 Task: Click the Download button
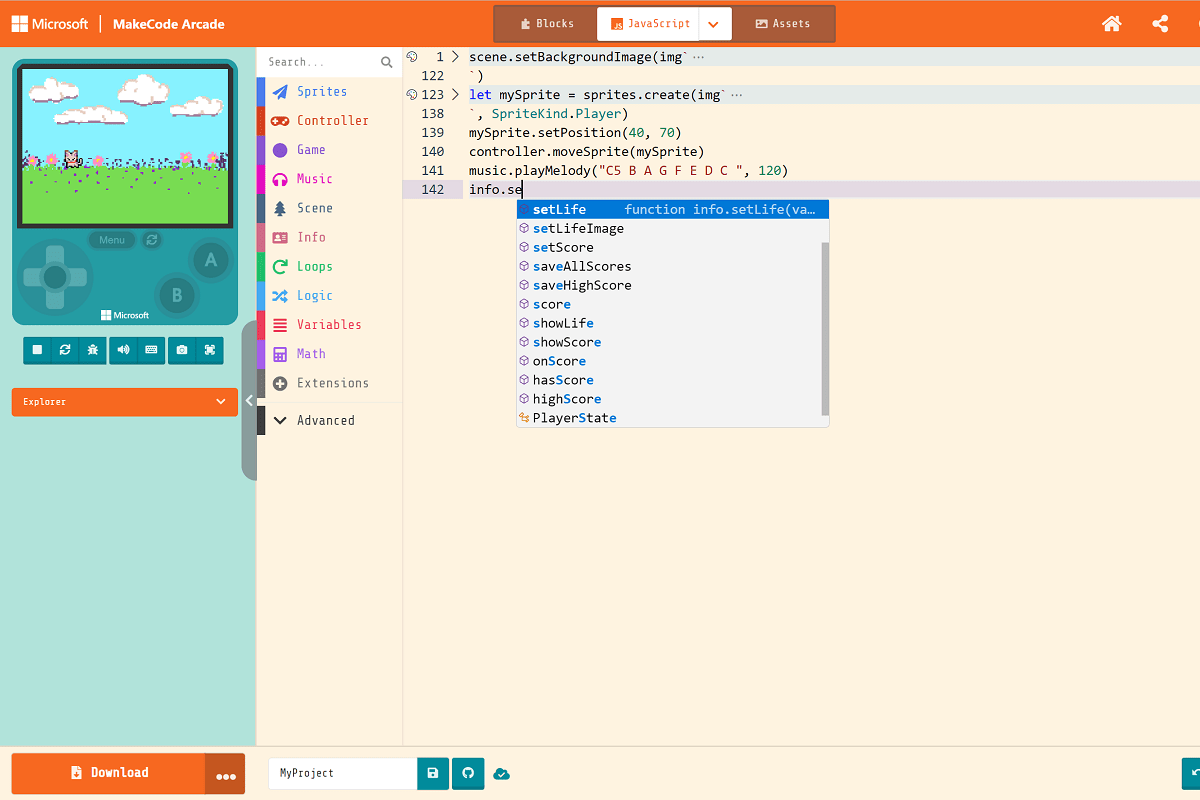[x=109, y=773]
